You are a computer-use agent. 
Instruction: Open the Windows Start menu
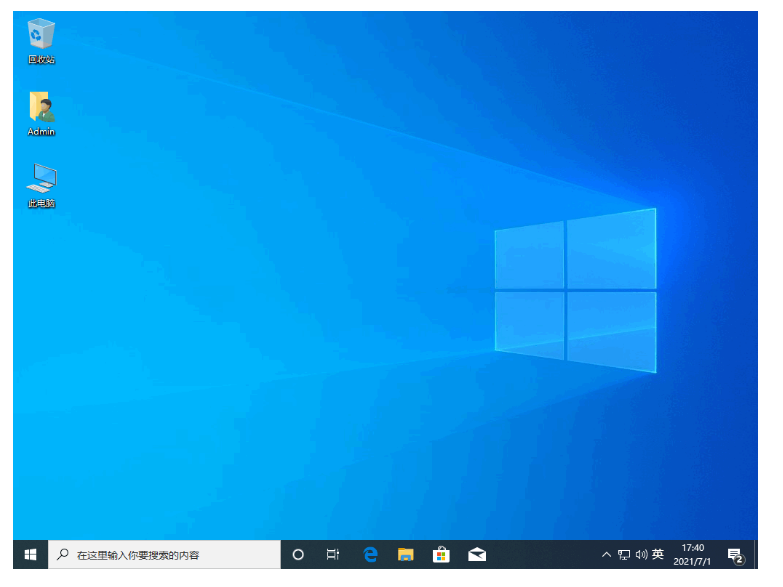pos(30,554)
